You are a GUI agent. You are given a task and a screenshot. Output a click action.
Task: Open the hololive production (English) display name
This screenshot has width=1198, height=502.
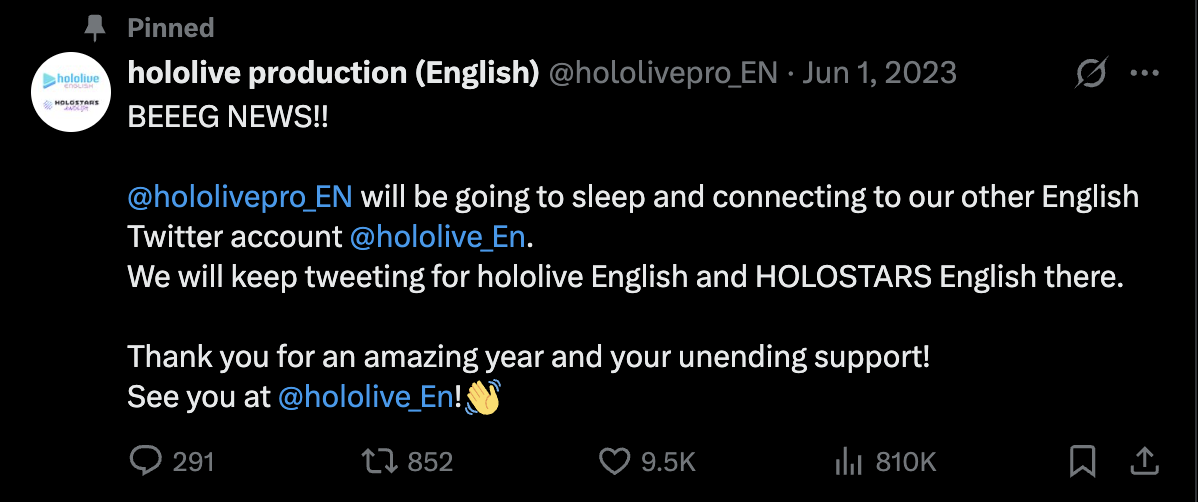click(x=334, y=72)
